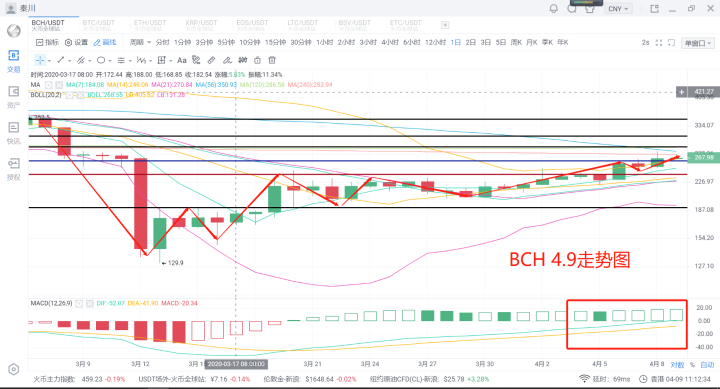Click the hide drawings icon
This screenshot has height=389, width=720.
242,60
